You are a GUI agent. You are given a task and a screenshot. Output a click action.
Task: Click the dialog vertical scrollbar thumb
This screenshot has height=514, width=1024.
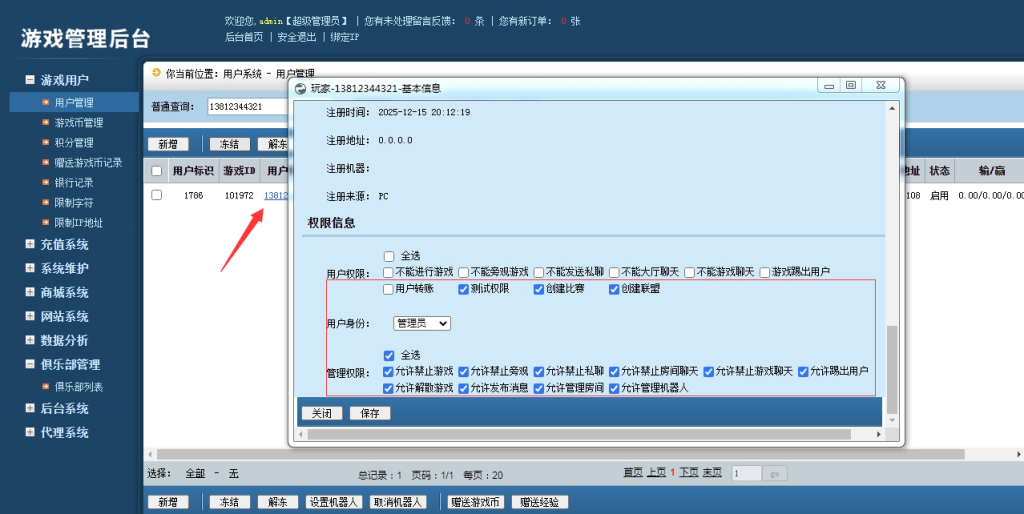[x=891, y=369]
